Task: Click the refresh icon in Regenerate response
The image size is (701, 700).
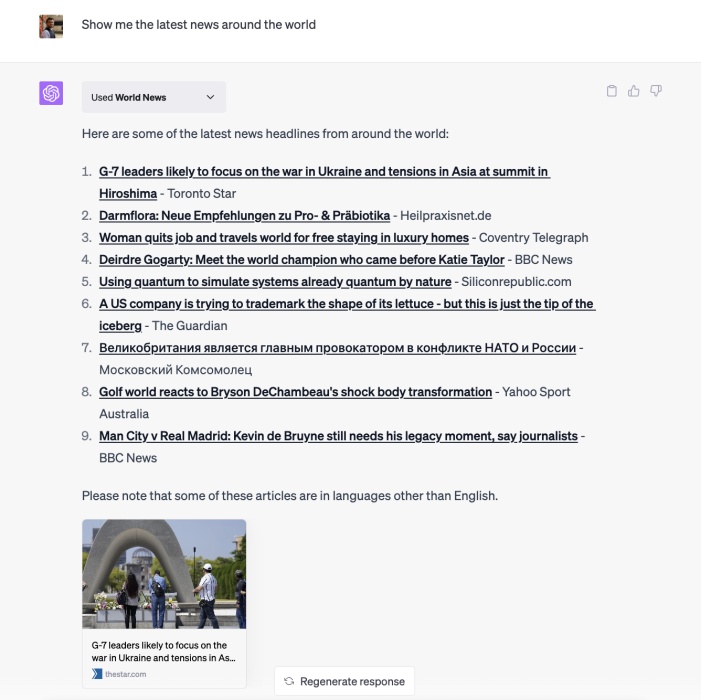Action: click(289, 681)
